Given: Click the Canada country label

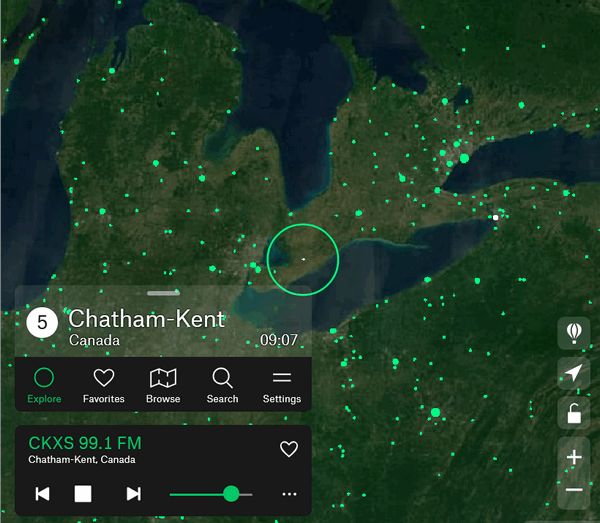Looking at the screenshot, I should [x=94, y=340].
